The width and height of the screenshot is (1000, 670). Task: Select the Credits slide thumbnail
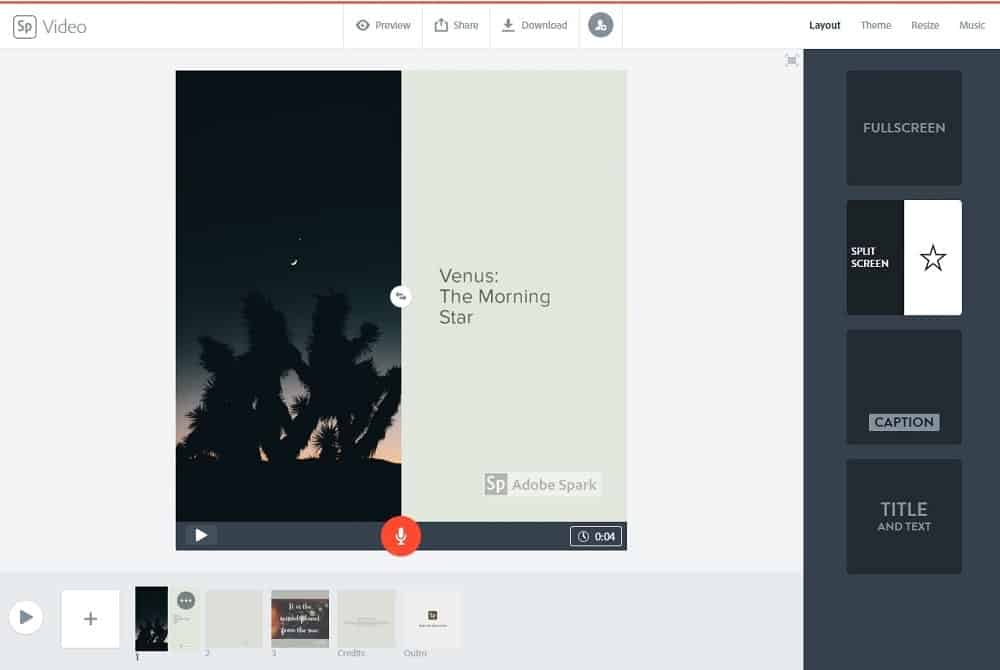click(366, 617)
